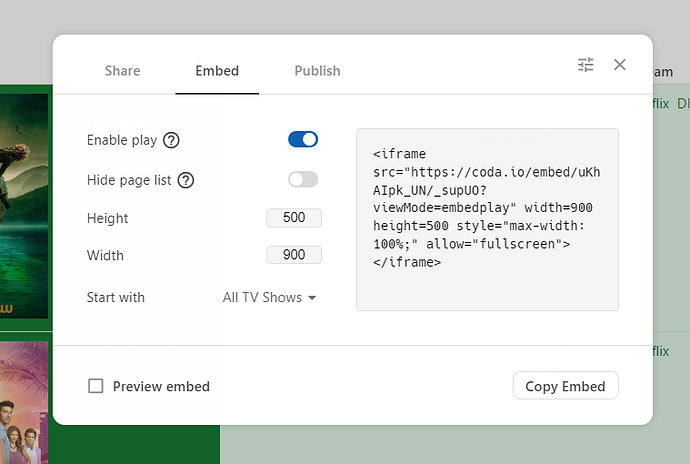Click the bottom TV show poster thumbnail

[x=24, y=400]
